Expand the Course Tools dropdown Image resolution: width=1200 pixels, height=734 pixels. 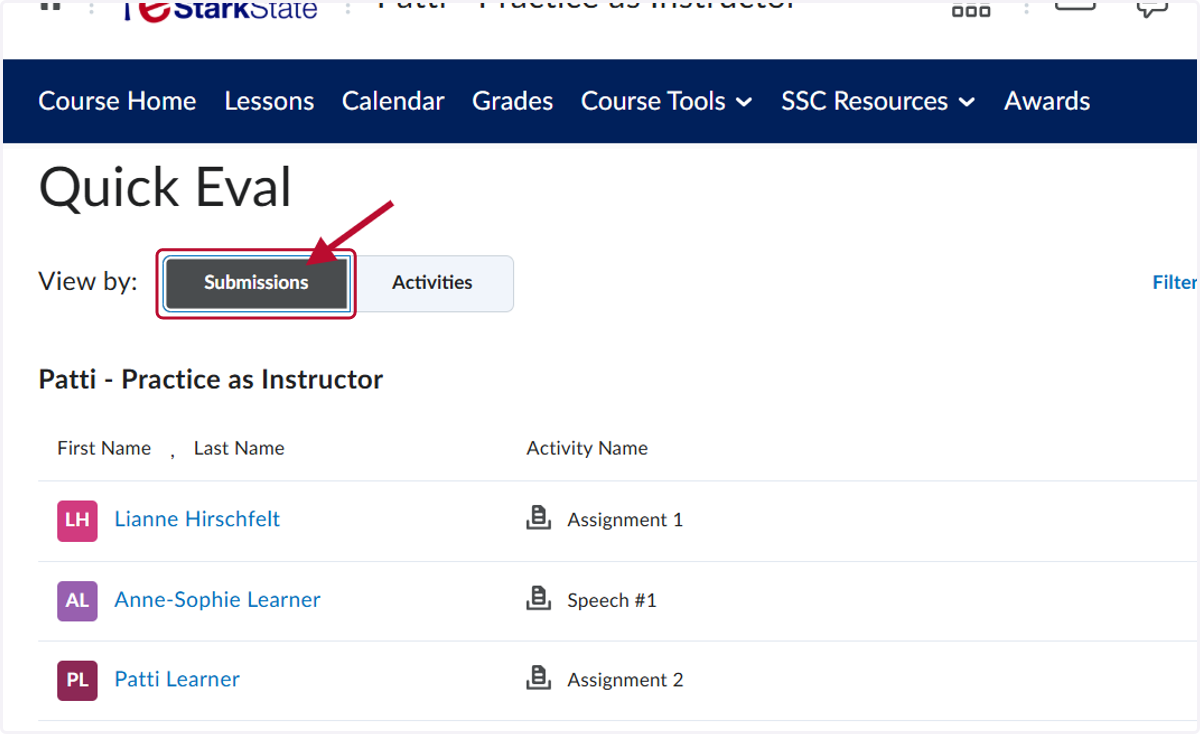pos(666,101)
